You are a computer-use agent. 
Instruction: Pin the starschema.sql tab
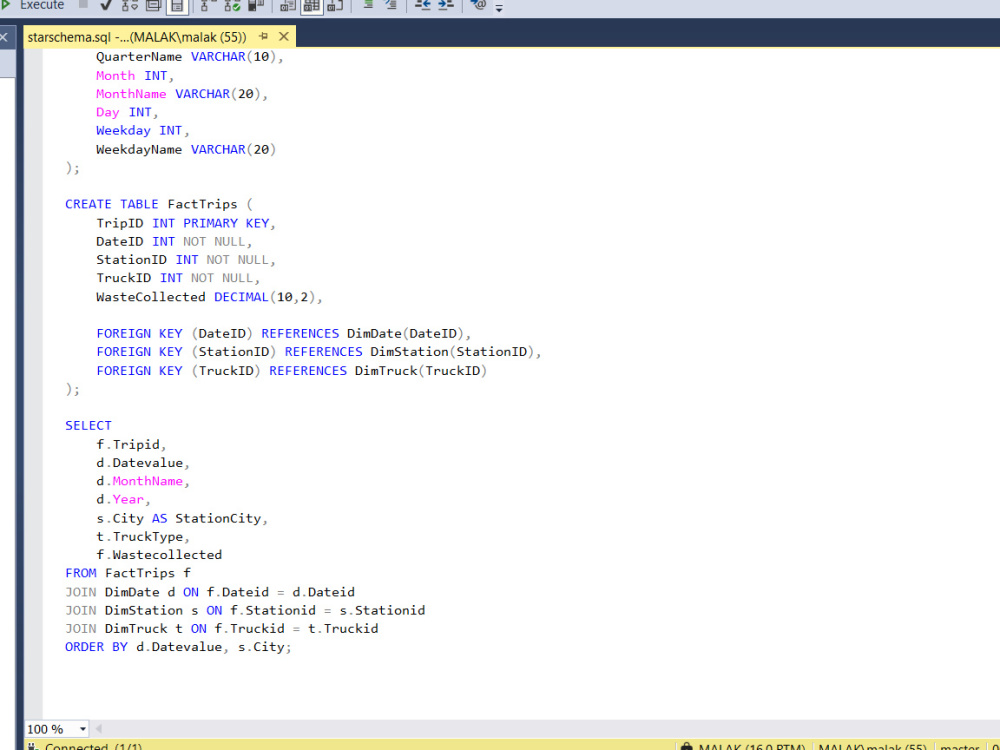(x=263, y=36)
